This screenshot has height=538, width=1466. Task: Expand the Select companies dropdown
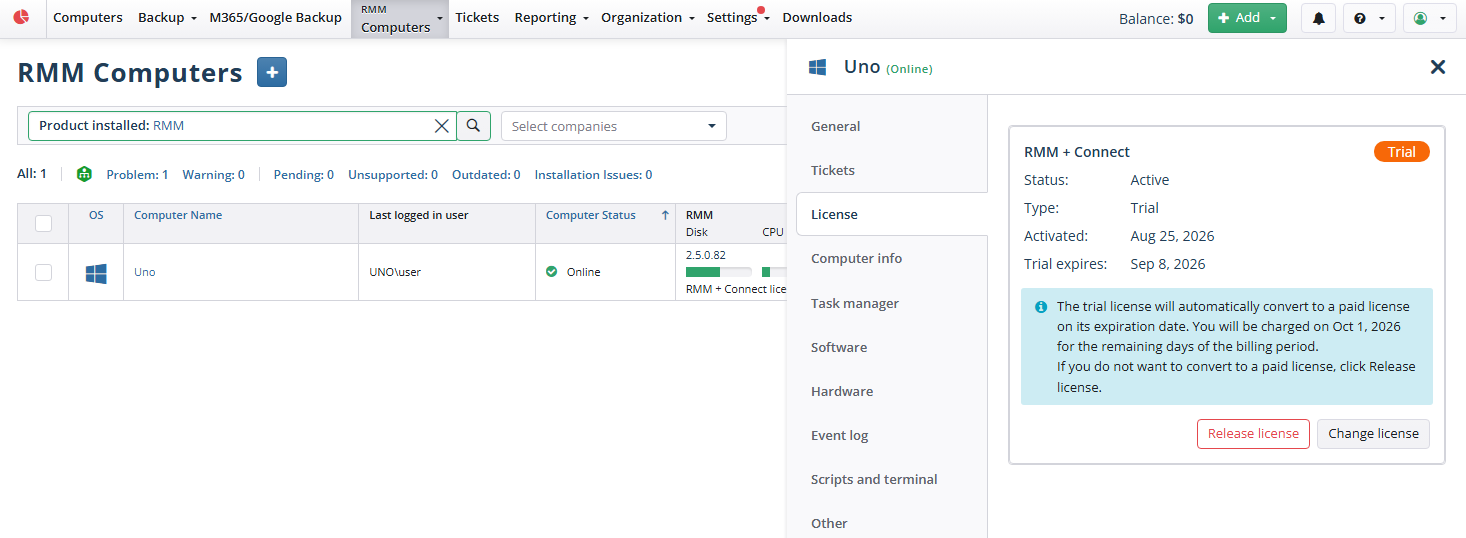tap(614, 126)
